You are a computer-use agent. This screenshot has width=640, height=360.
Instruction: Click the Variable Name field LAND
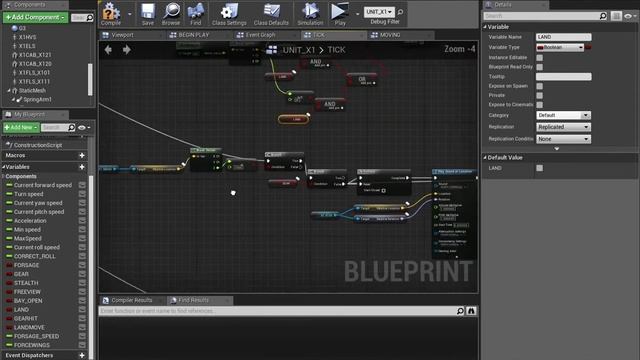(x=563, y=37)
